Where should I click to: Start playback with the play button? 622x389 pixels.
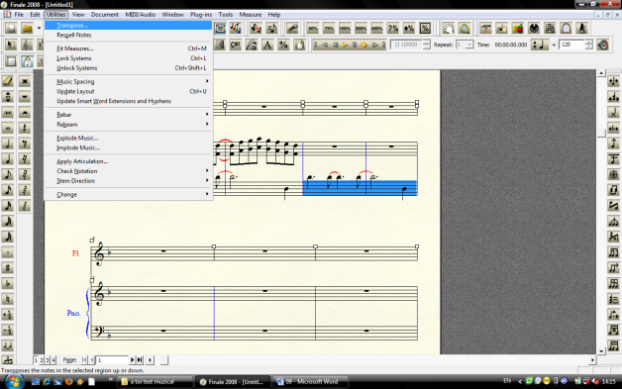[345, 45]
